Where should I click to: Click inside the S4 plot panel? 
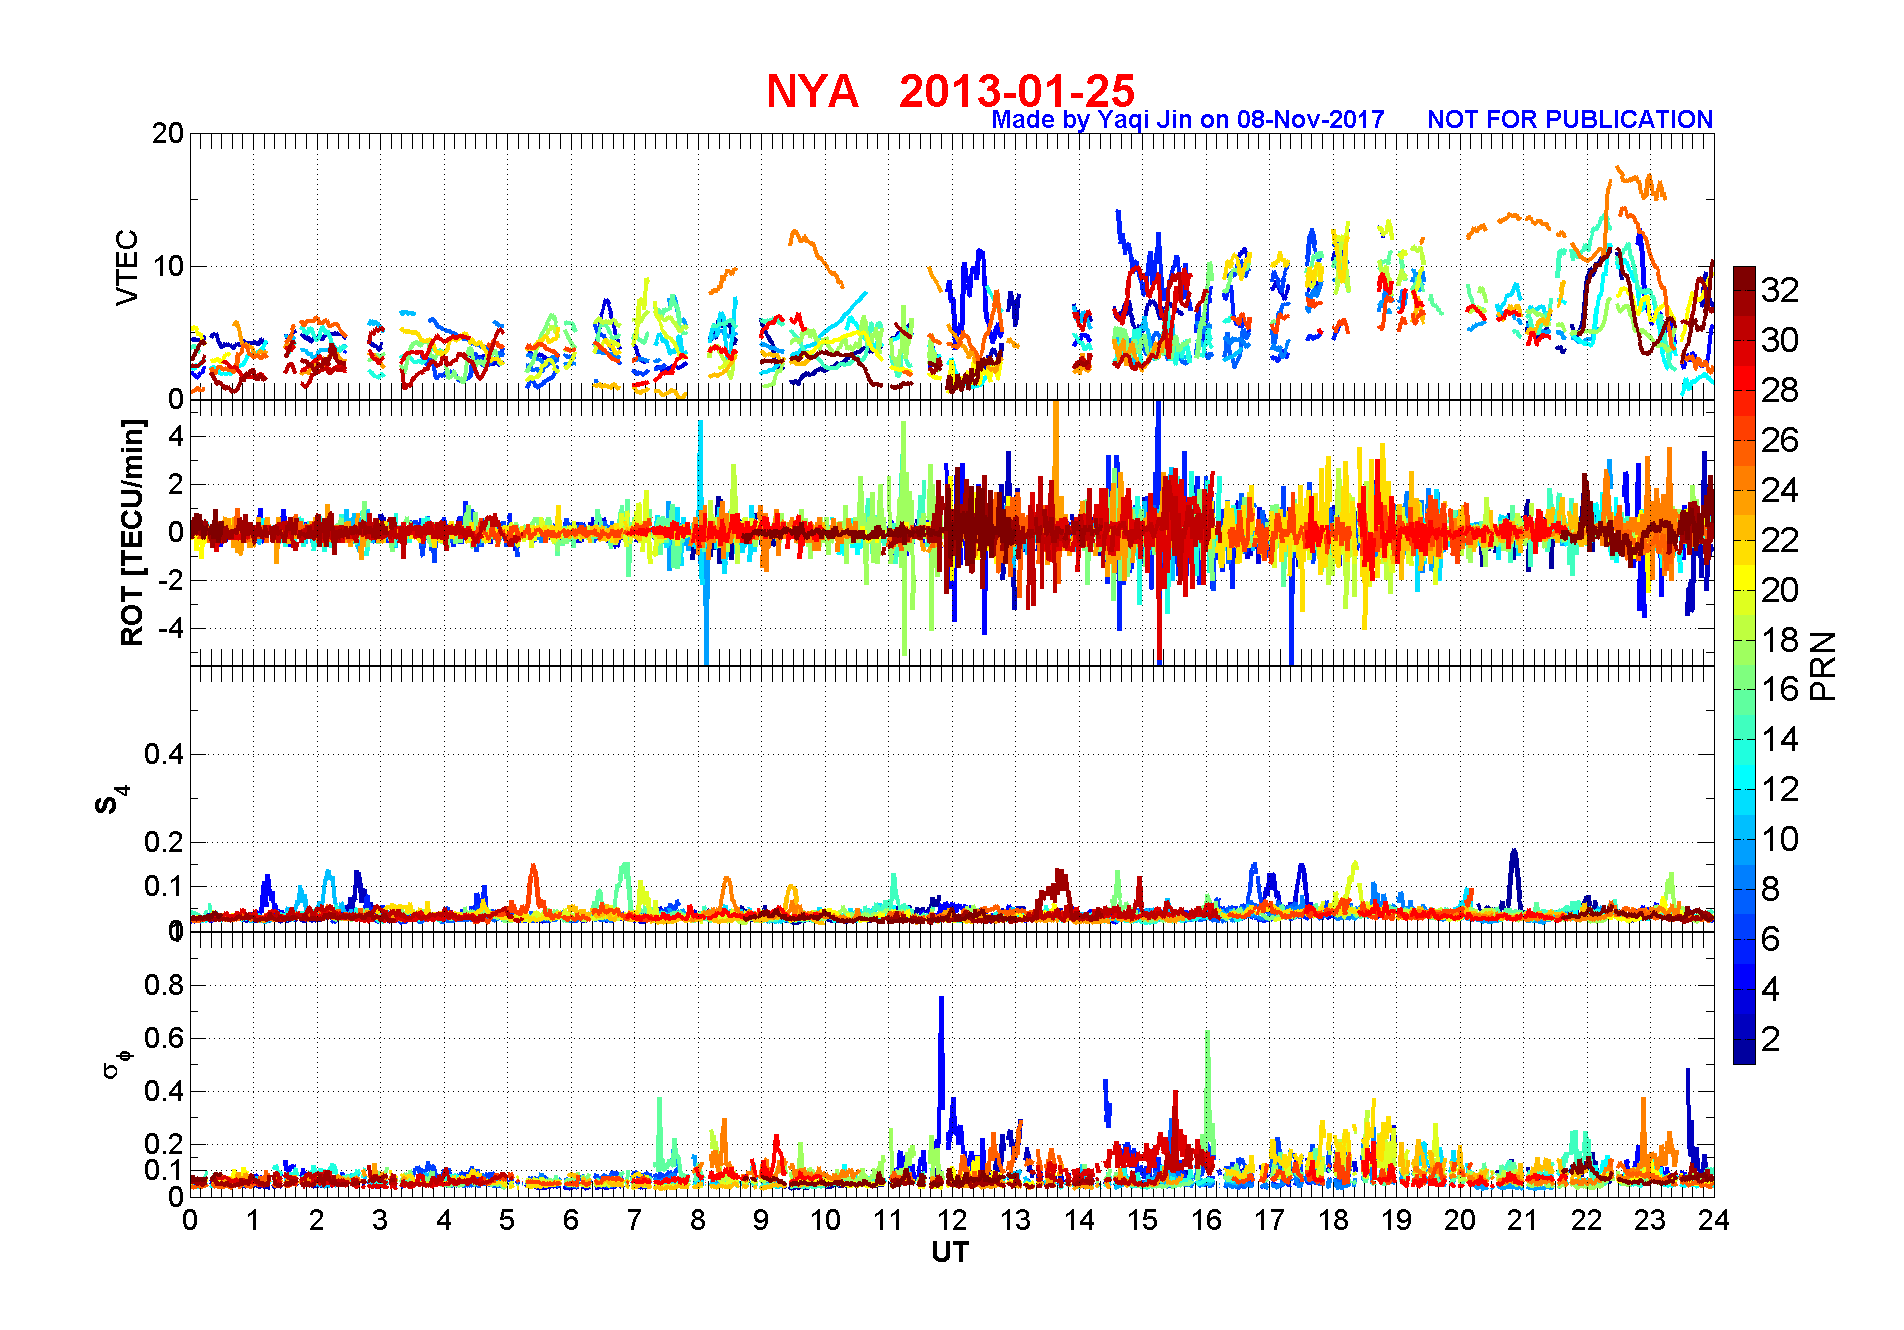952,798
